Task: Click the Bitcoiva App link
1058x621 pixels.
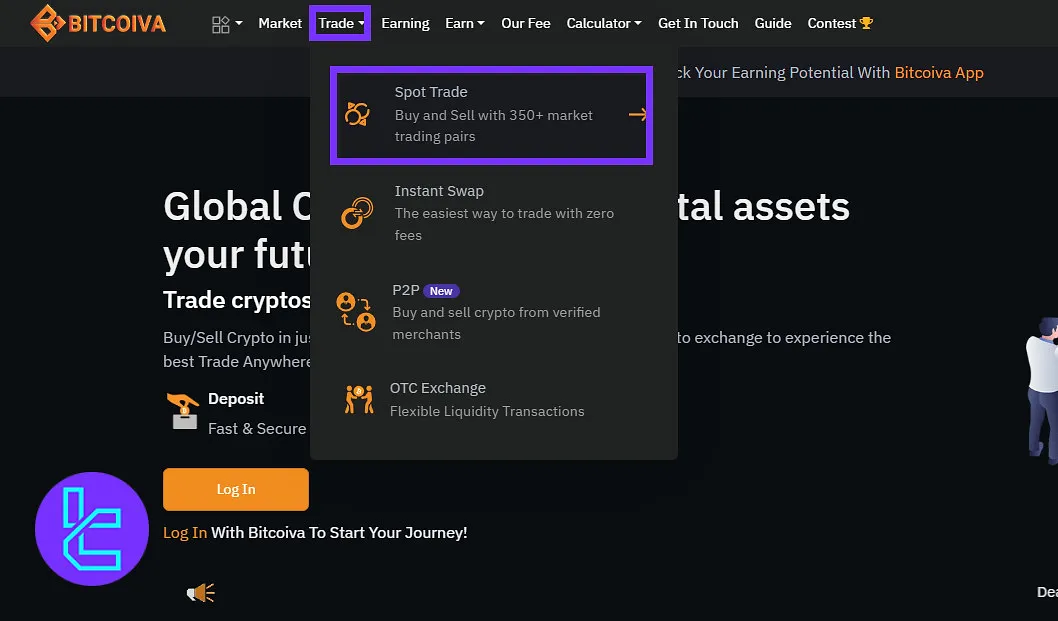Action: tap(939, 72)
